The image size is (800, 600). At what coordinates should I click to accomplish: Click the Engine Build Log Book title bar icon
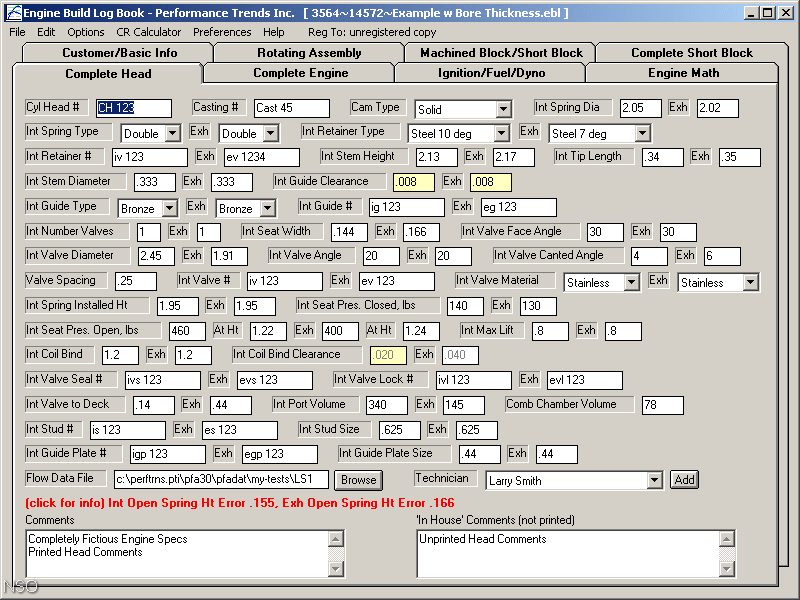point(14,13)
